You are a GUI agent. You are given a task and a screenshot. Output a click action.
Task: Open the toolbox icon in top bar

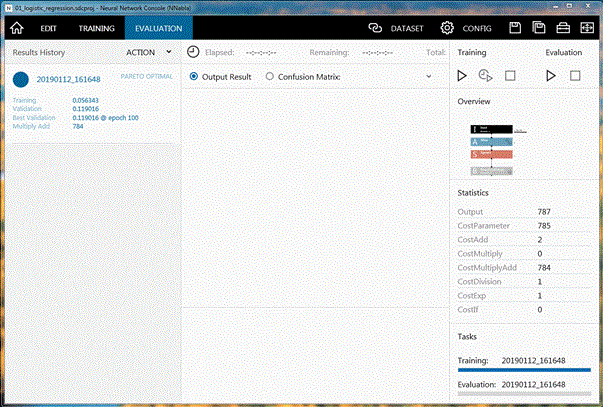tap(563, 28)
